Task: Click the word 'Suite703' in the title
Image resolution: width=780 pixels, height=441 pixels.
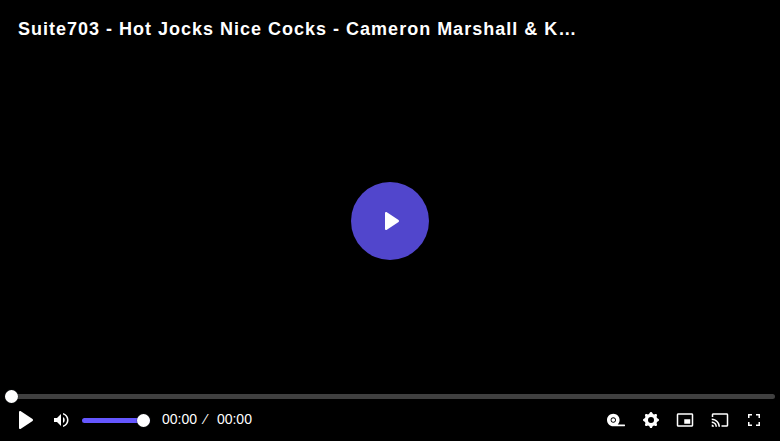Action: click(x=59, y=29)
